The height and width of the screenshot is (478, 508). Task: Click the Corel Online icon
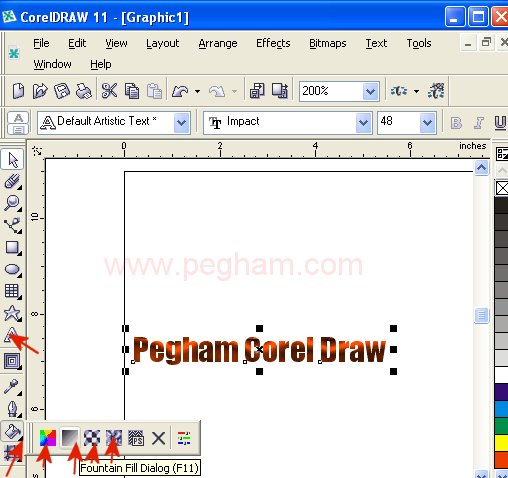click(x=436, y=91)
